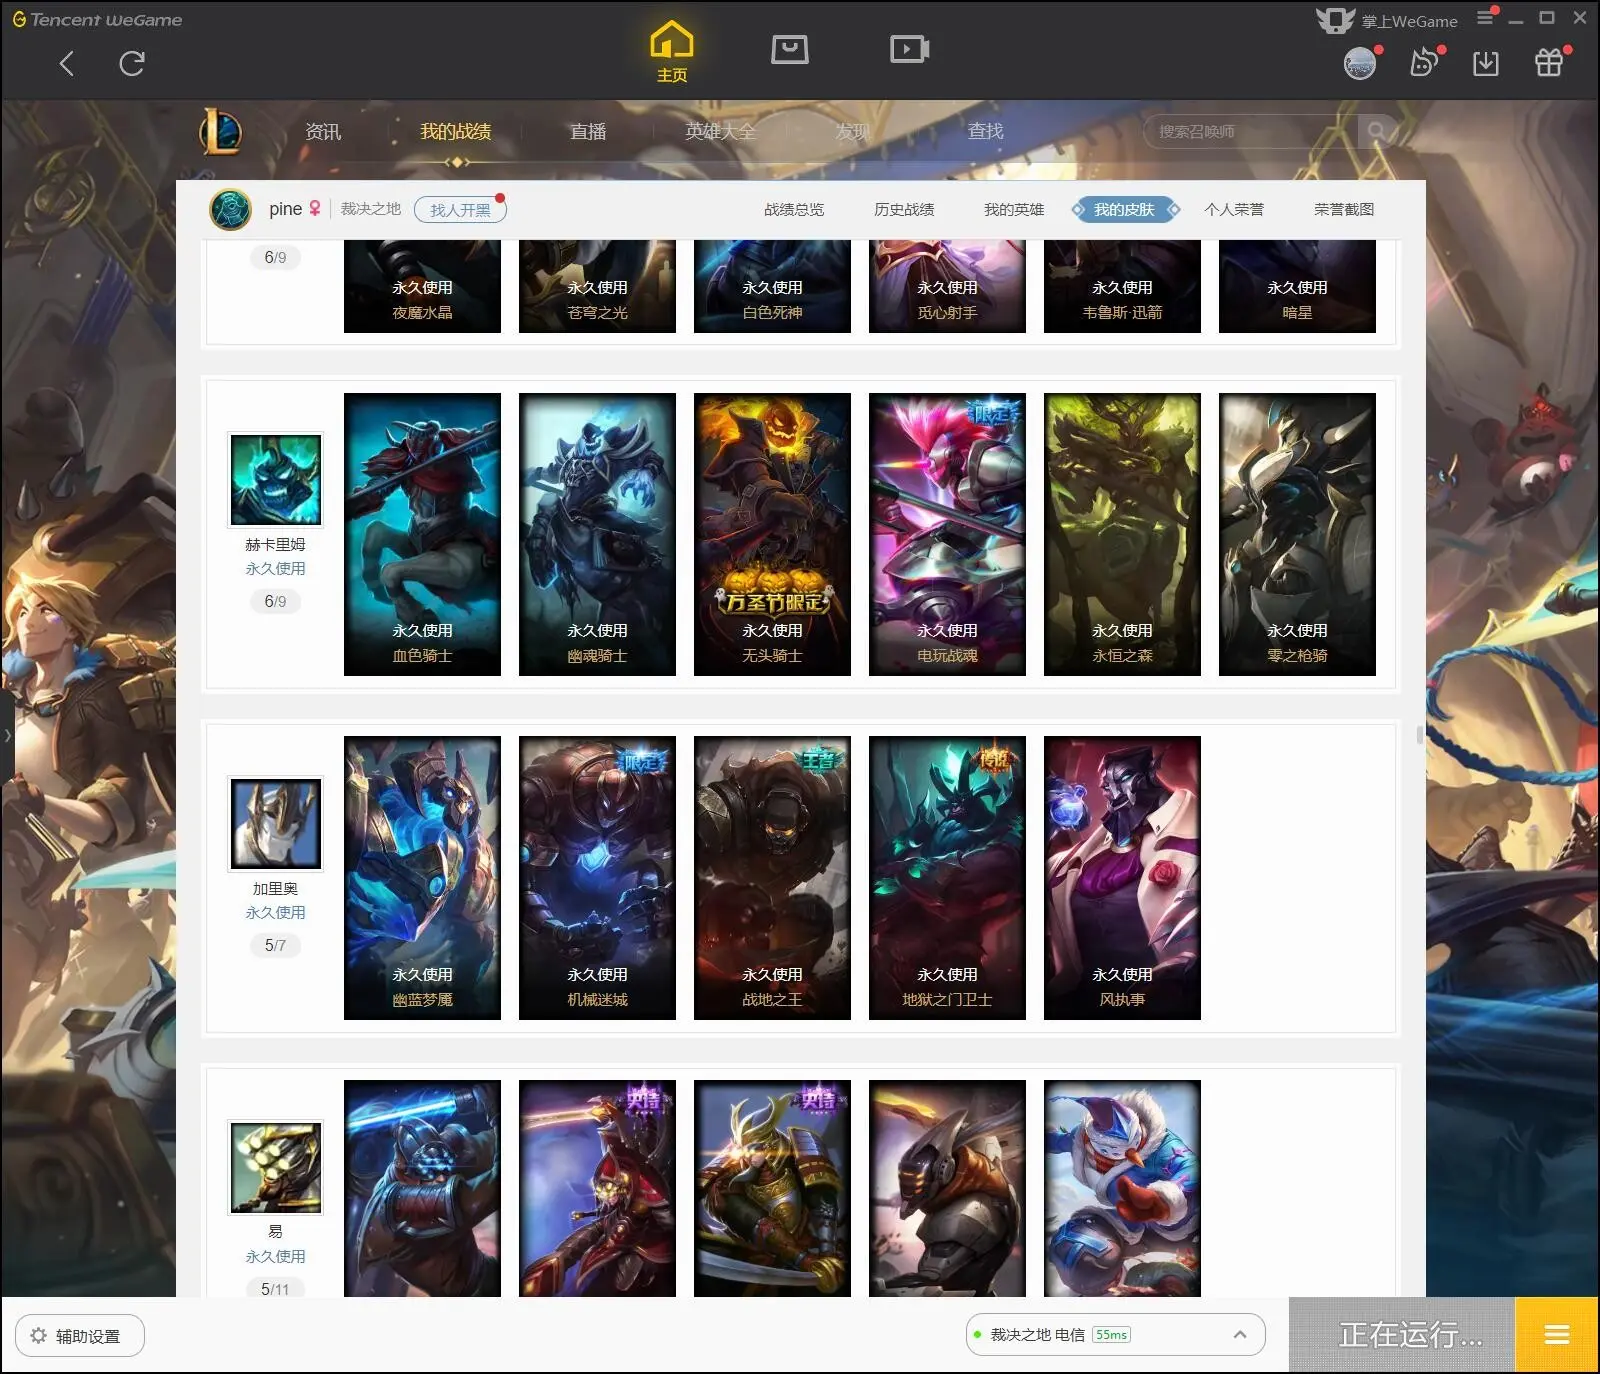1600x1374 pixels.
Task: Click the 正在运行 status button
Action: [x=1403, y=1335]
